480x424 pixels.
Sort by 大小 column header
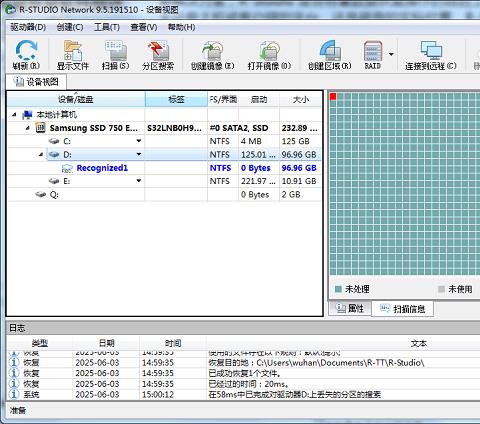click(x=300, y=99)
